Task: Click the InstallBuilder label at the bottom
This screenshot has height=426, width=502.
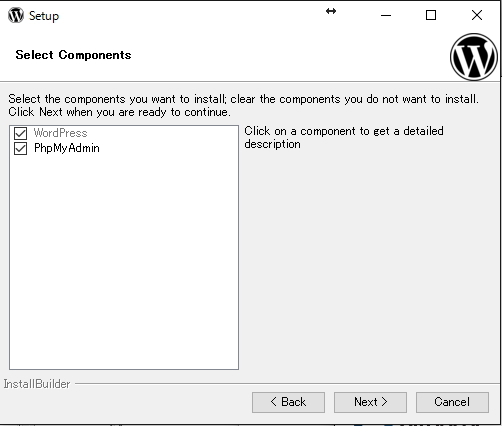Action: [x=37, y=384]
